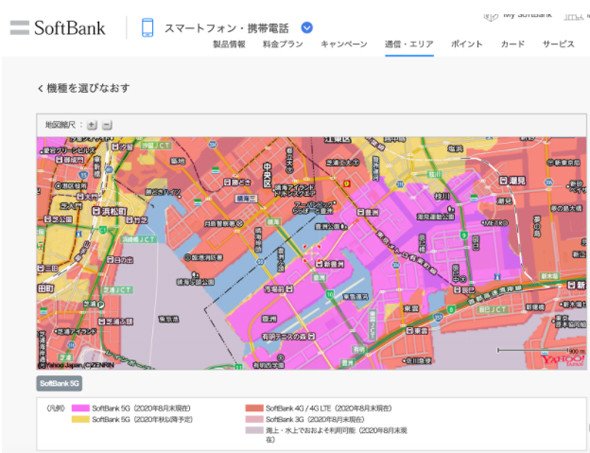Screen dimensions: 590x453
Task: Select the キャンペーン menu item
Action: [x=344, y=44]
